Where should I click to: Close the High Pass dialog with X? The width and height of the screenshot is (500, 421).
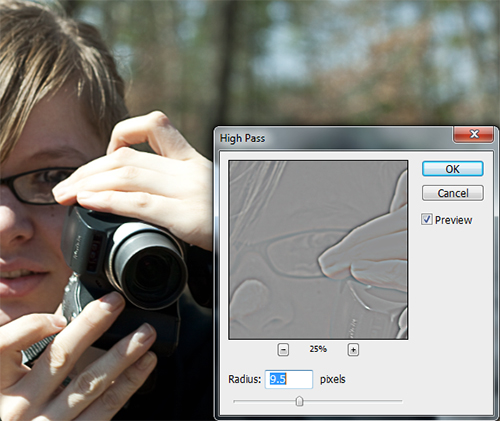(x=474, y=134)
